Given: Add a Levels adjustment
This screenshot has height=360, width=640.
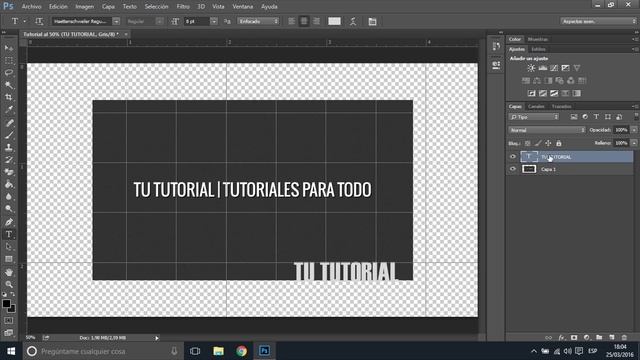Looking at the screenshot, I should (x=542, y=68).
